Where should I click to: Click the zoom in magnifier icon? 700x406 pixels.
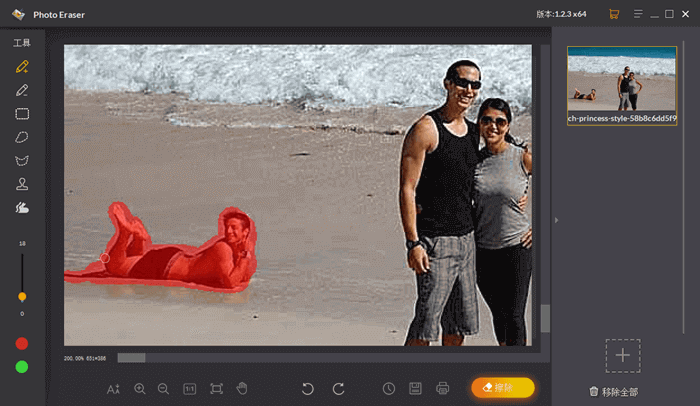(140, 388)
